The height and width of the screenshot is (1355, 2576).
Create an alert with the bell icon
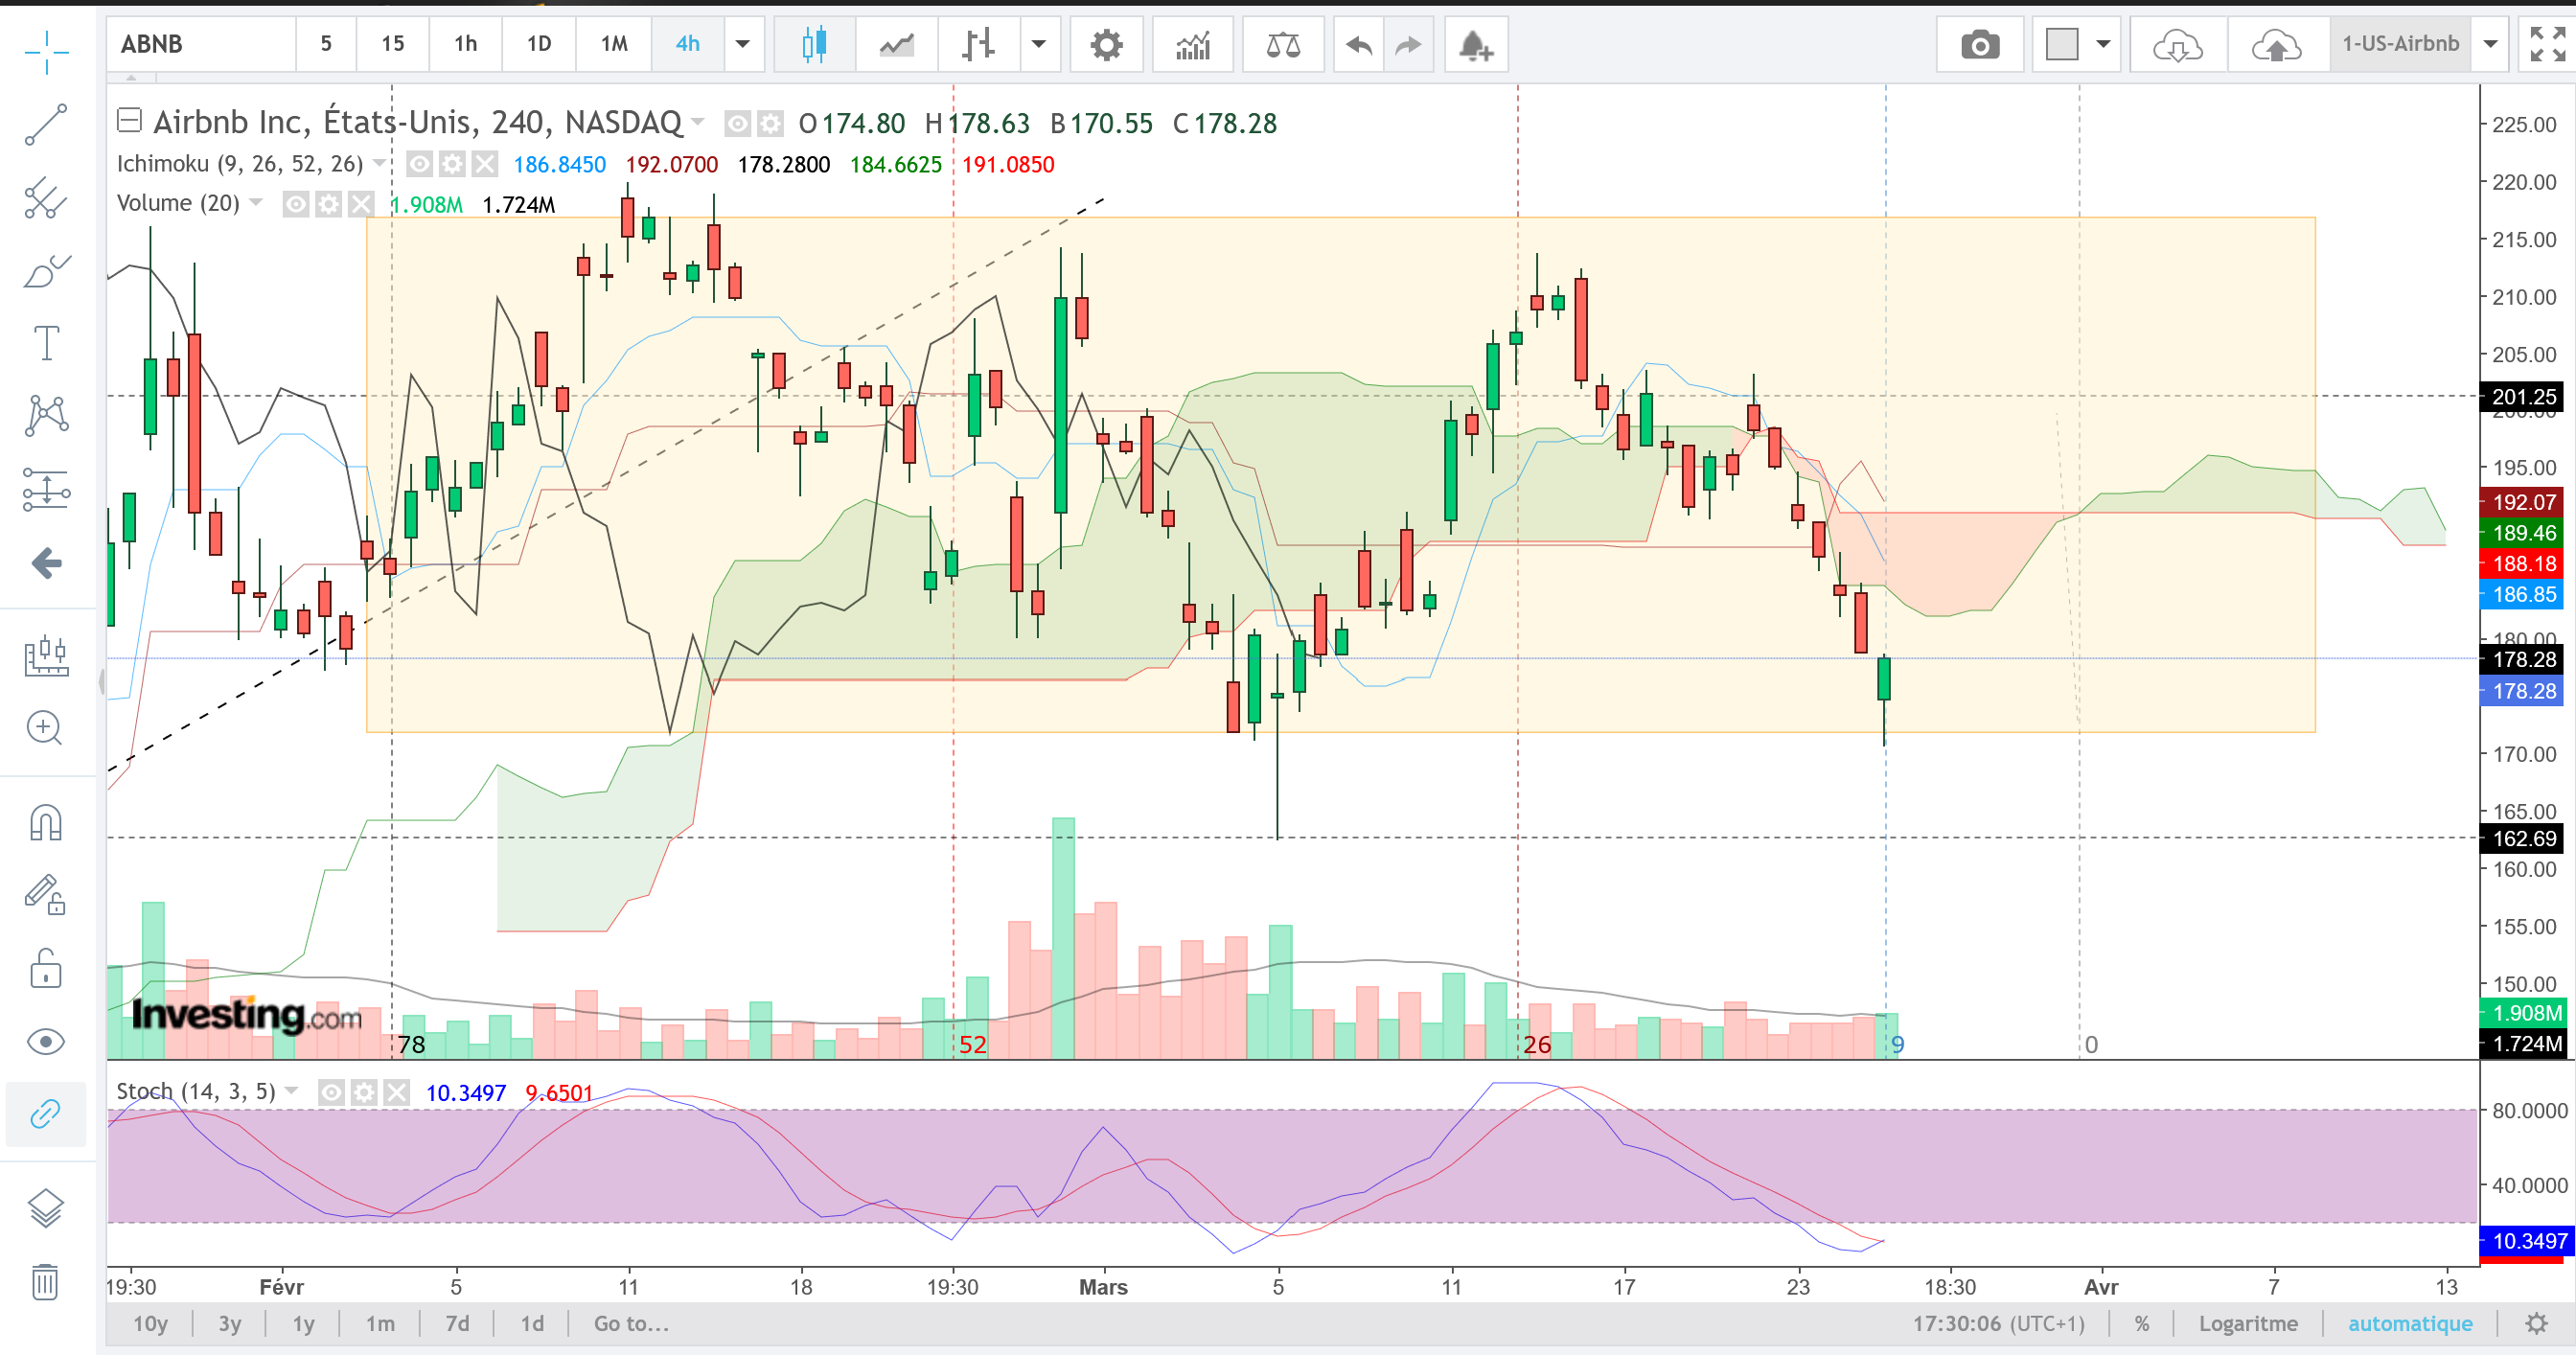coord(1474,45)
